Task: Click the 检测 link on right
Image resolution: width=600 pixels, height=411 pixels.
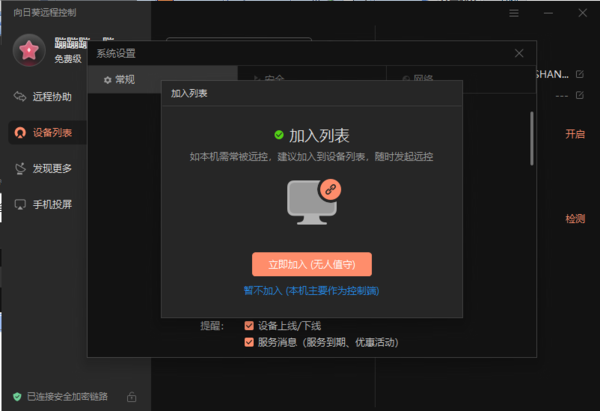Action: (x=574, y=218)
